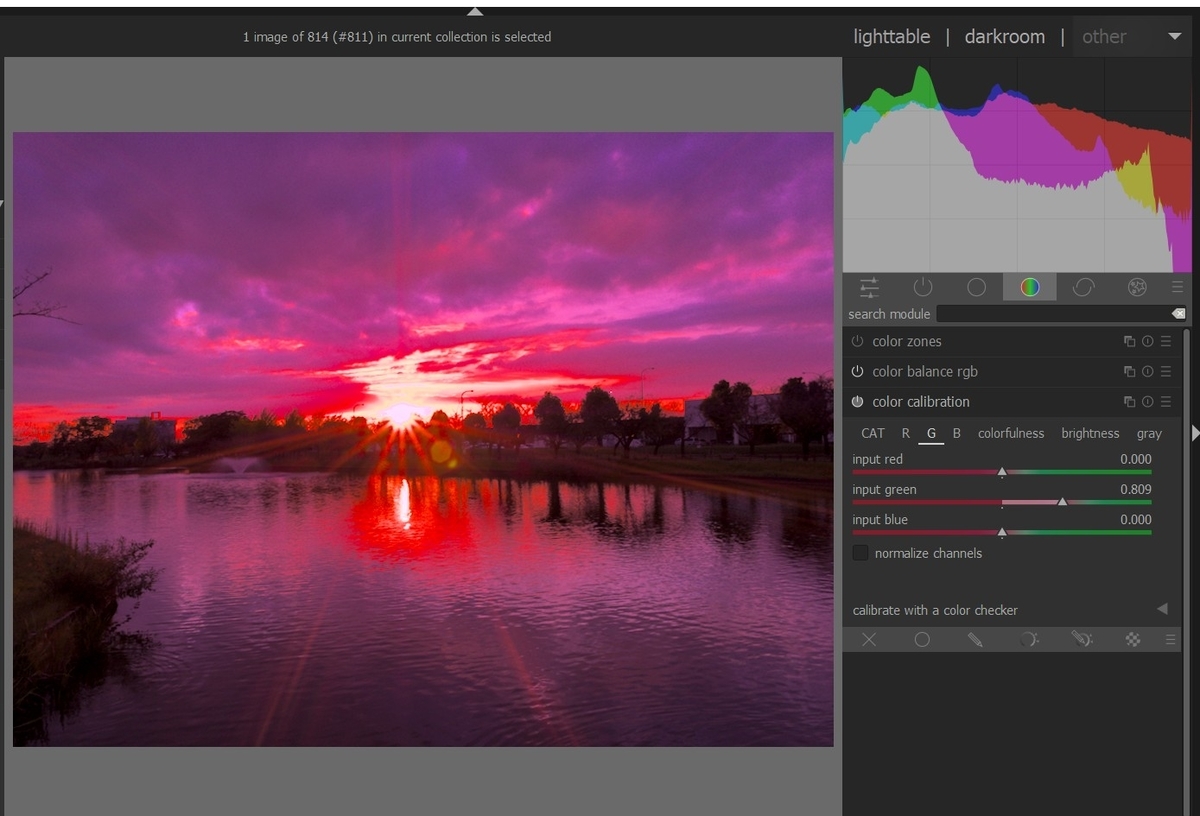1200x816 pixels.
Task: Enable the color zones module
Action: 857,342
